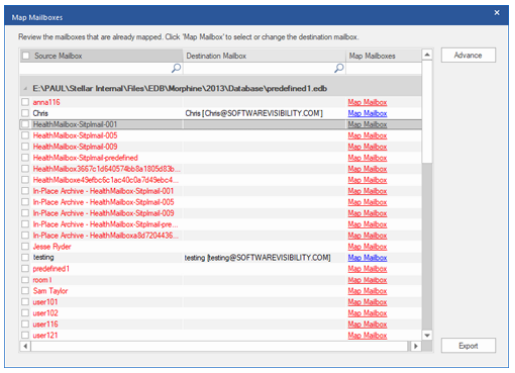Image resolution: width=515 pixels, height=373 pixels.
Task: Tick the select-all Source Mailbox checkbox
Action: pyautogui.click(x=26, y=56)
